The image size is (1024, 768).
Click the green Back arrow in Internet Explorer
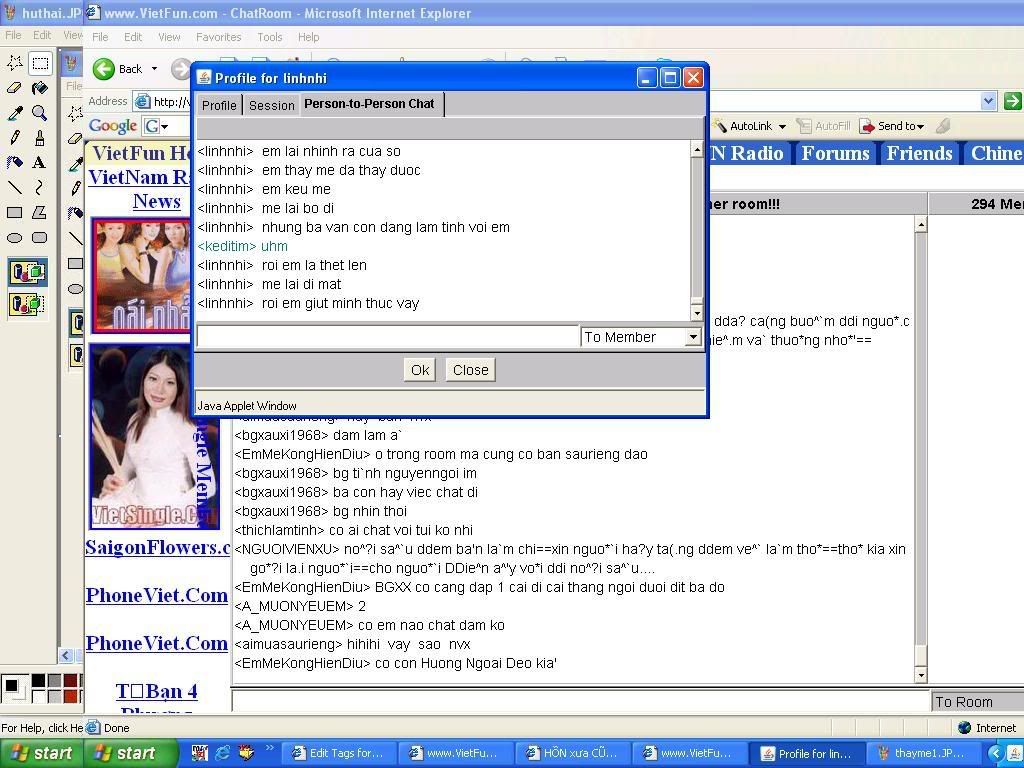point(104,69)
